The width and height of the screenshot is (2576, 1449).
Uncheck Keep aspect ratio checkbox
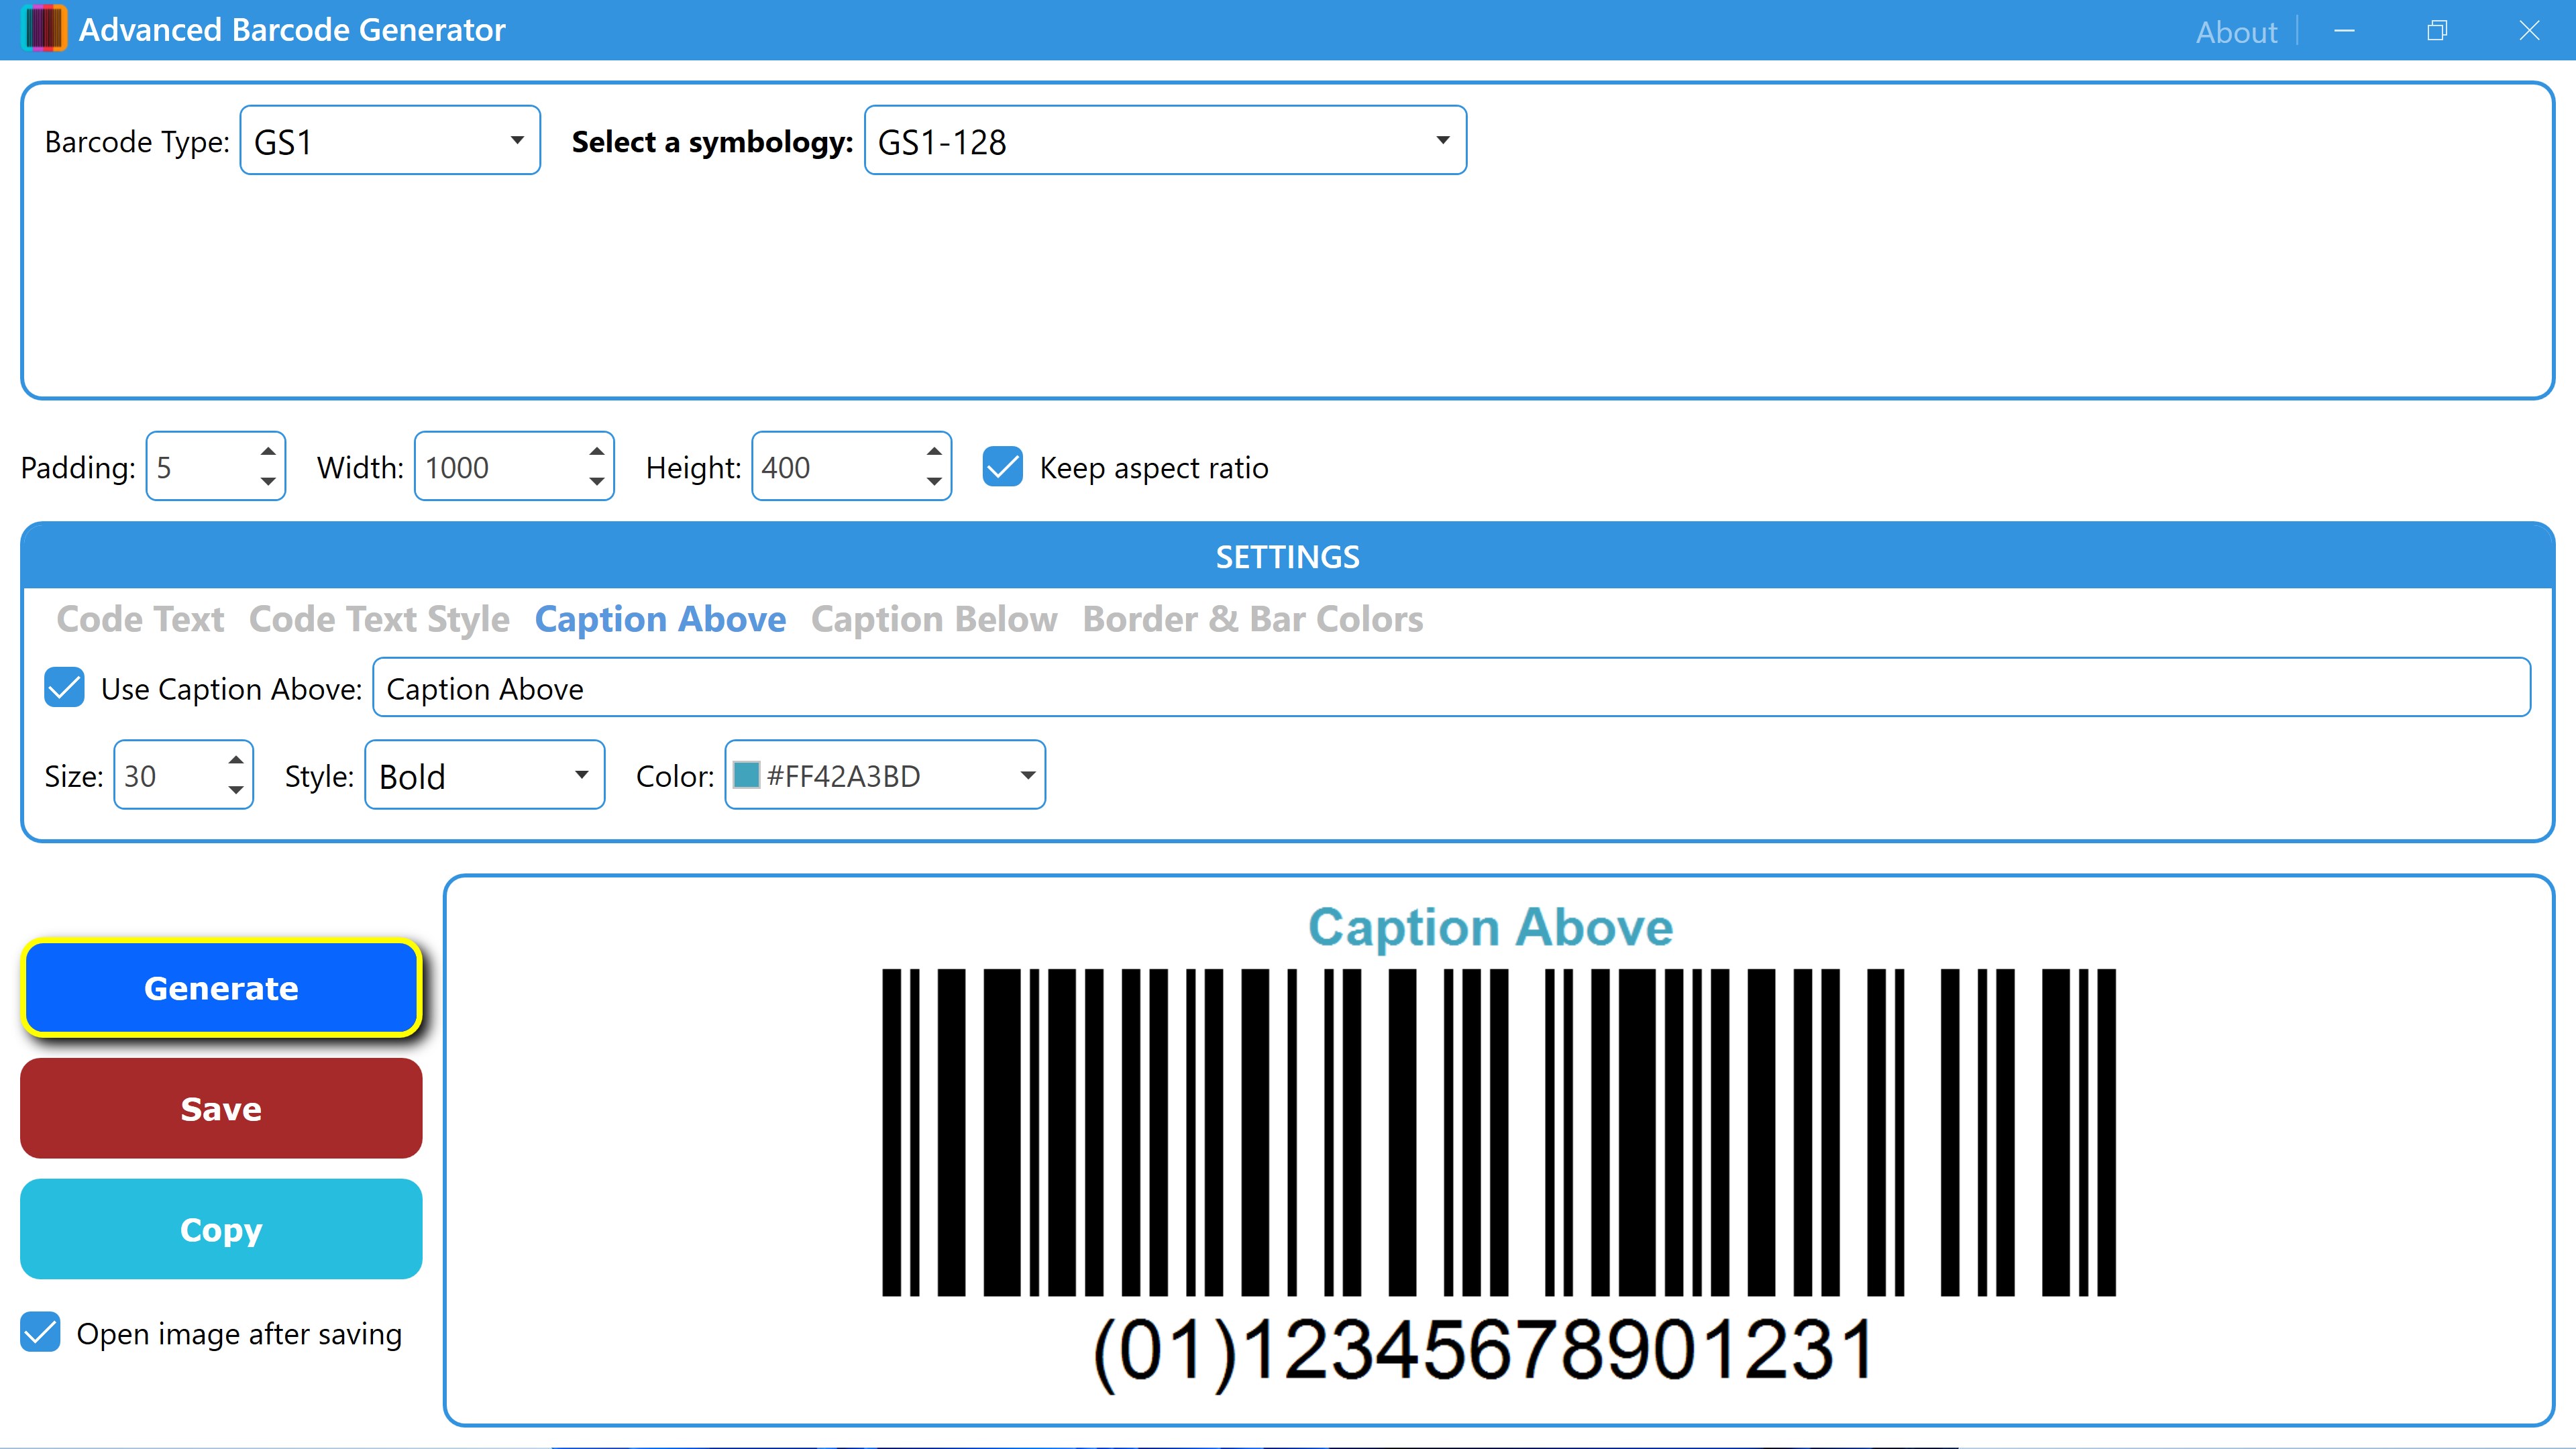pos(1002,467)
